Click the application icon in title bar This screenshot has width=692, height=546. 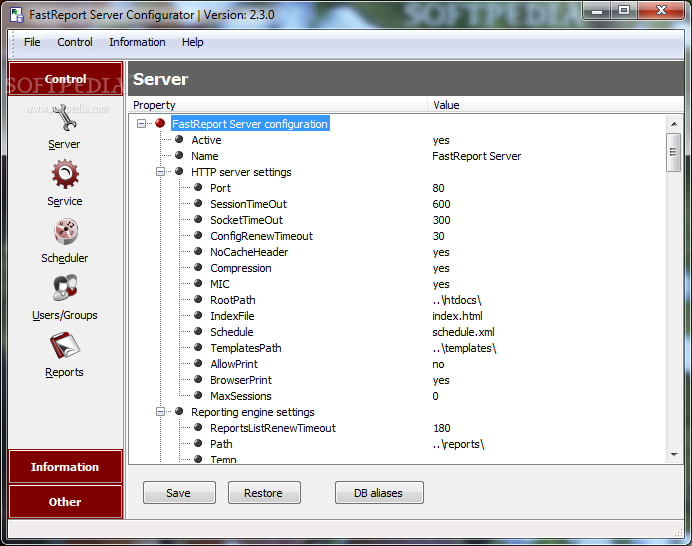tap(17, 15)
